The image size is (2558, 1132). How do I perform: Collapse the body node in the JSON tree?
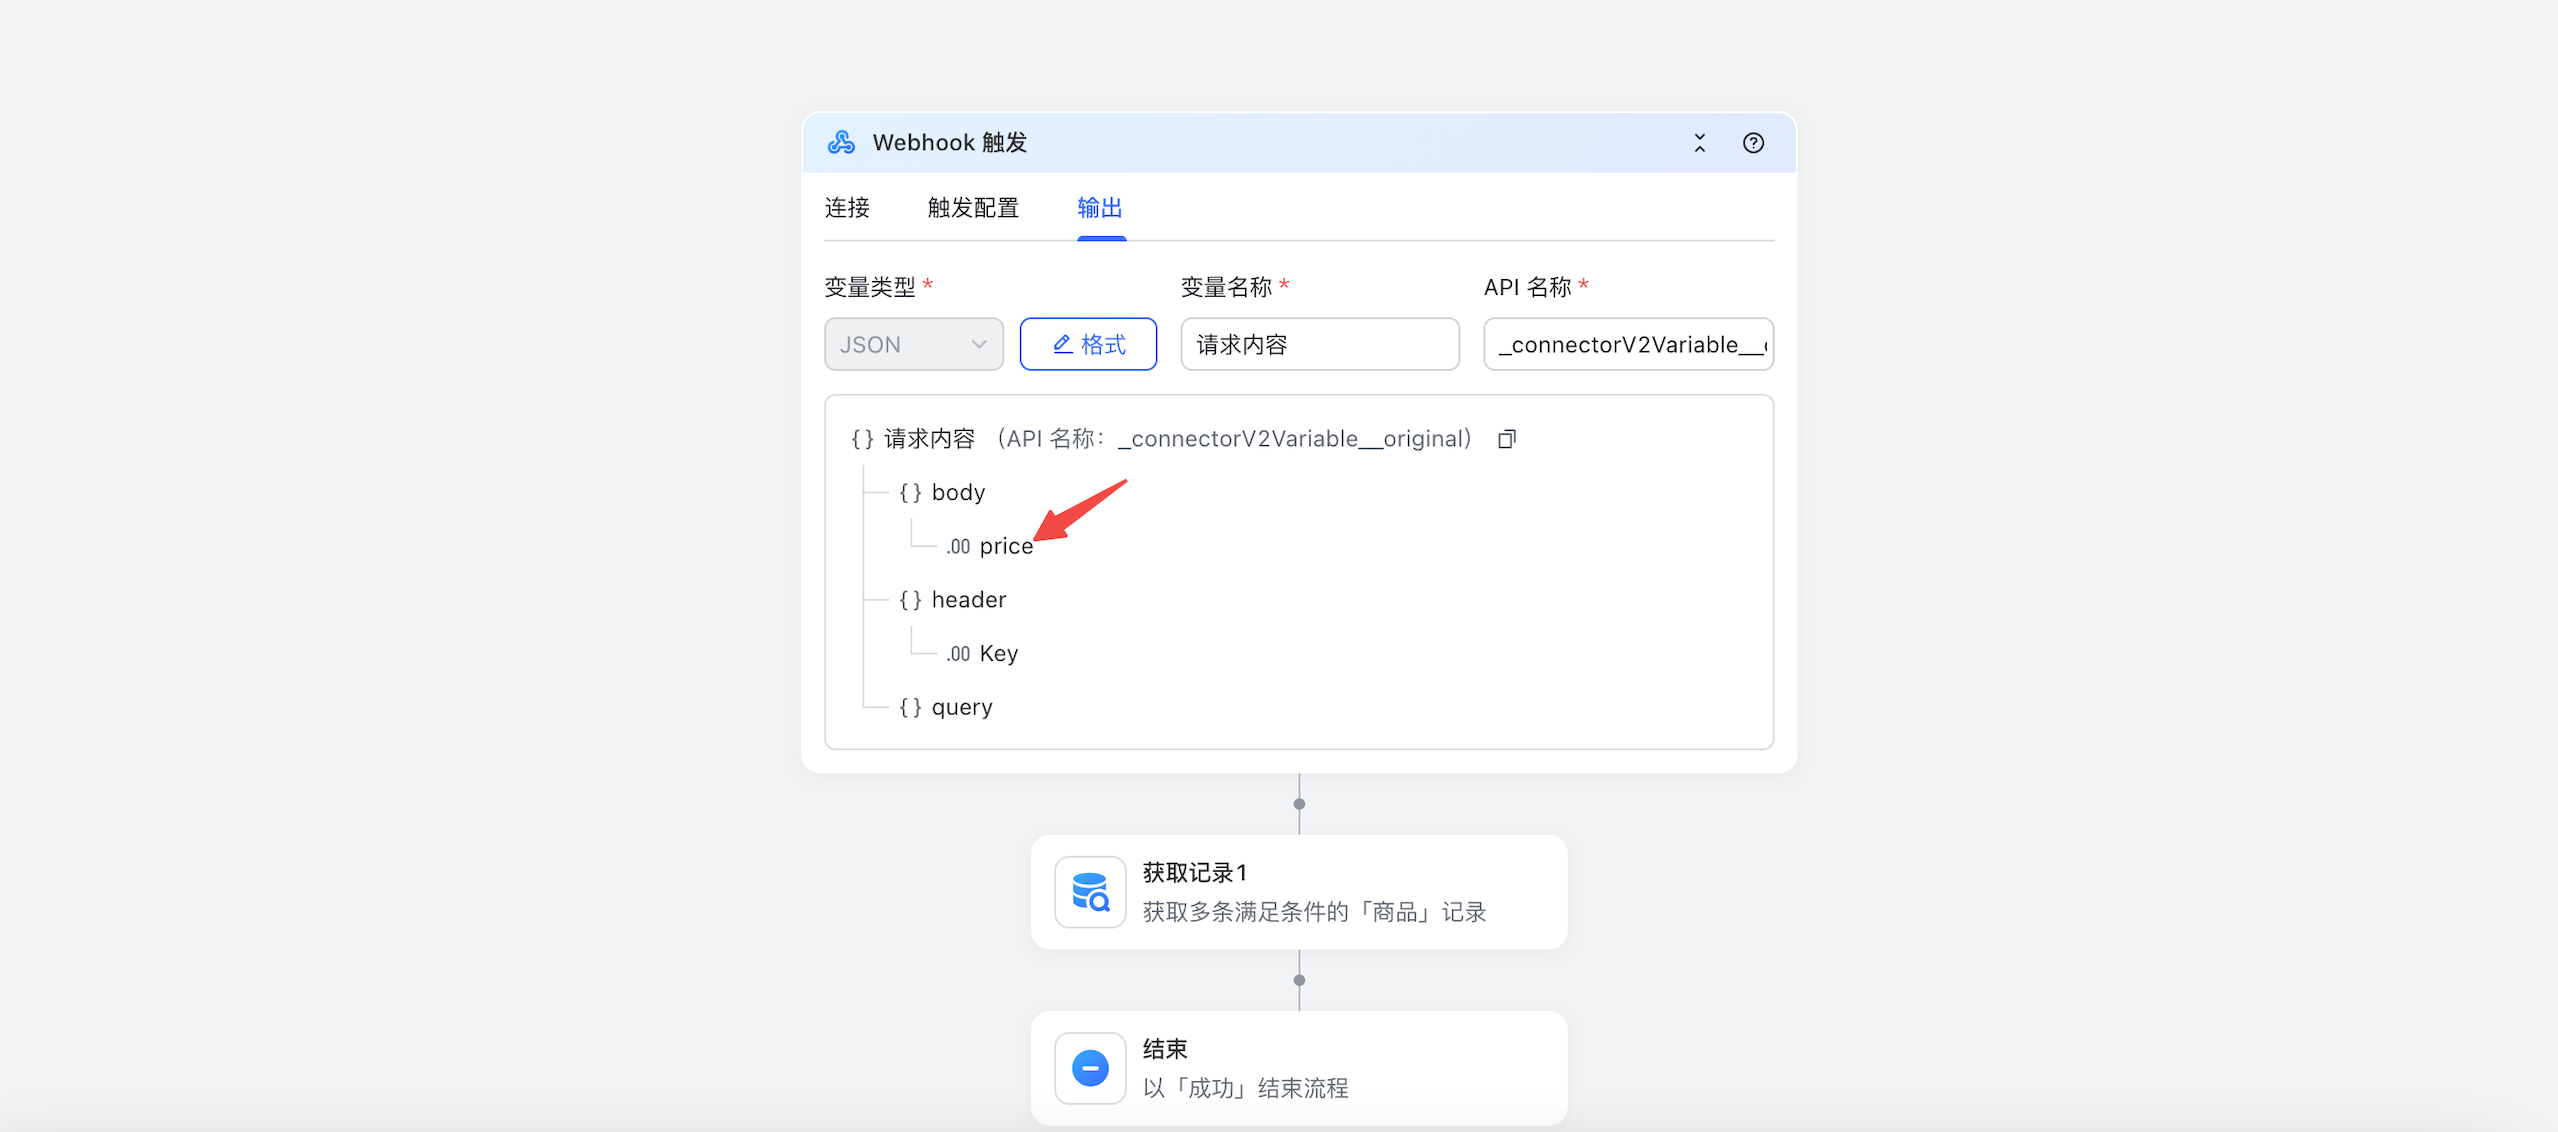coord(911,492)
